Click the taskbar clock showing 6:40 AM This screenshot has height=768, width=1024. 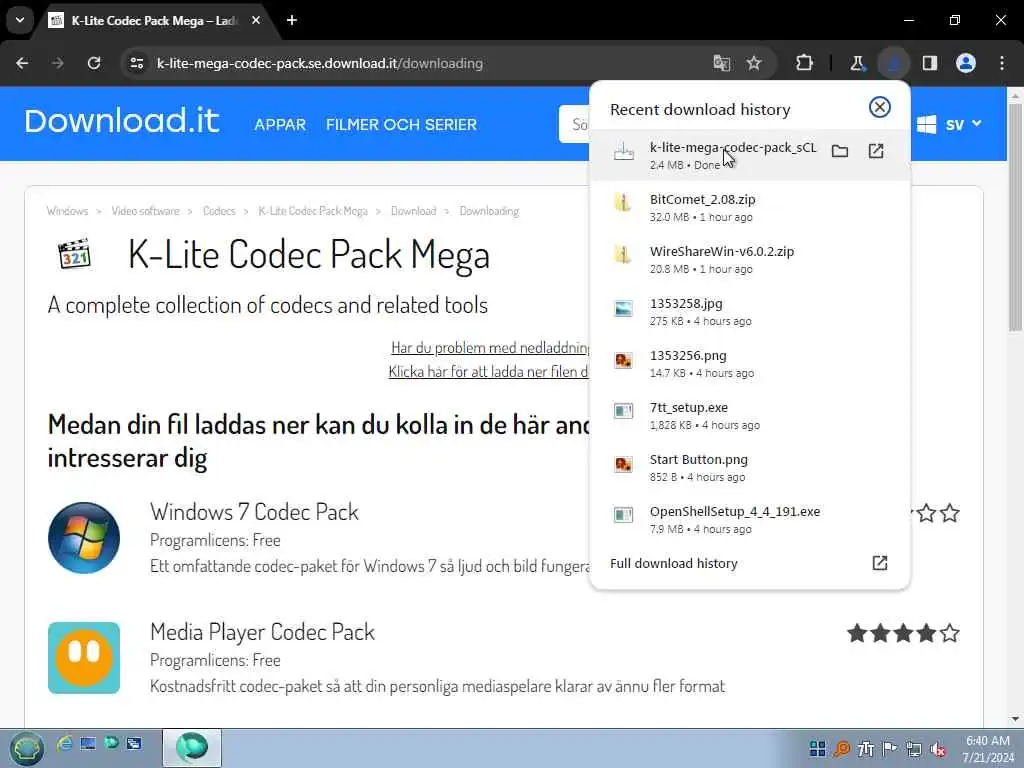(x=987, y=748)
